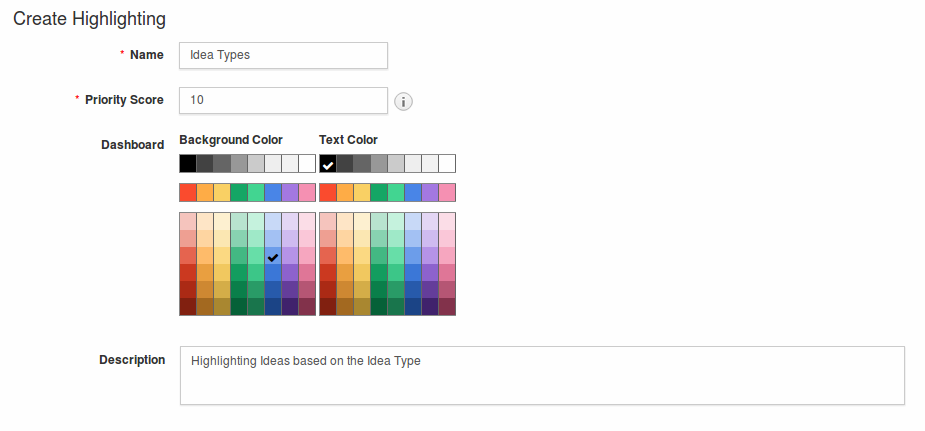925x431 pixels.
Task: Pick lightest orange shade in Background Color palette
Action: point(205,221)
